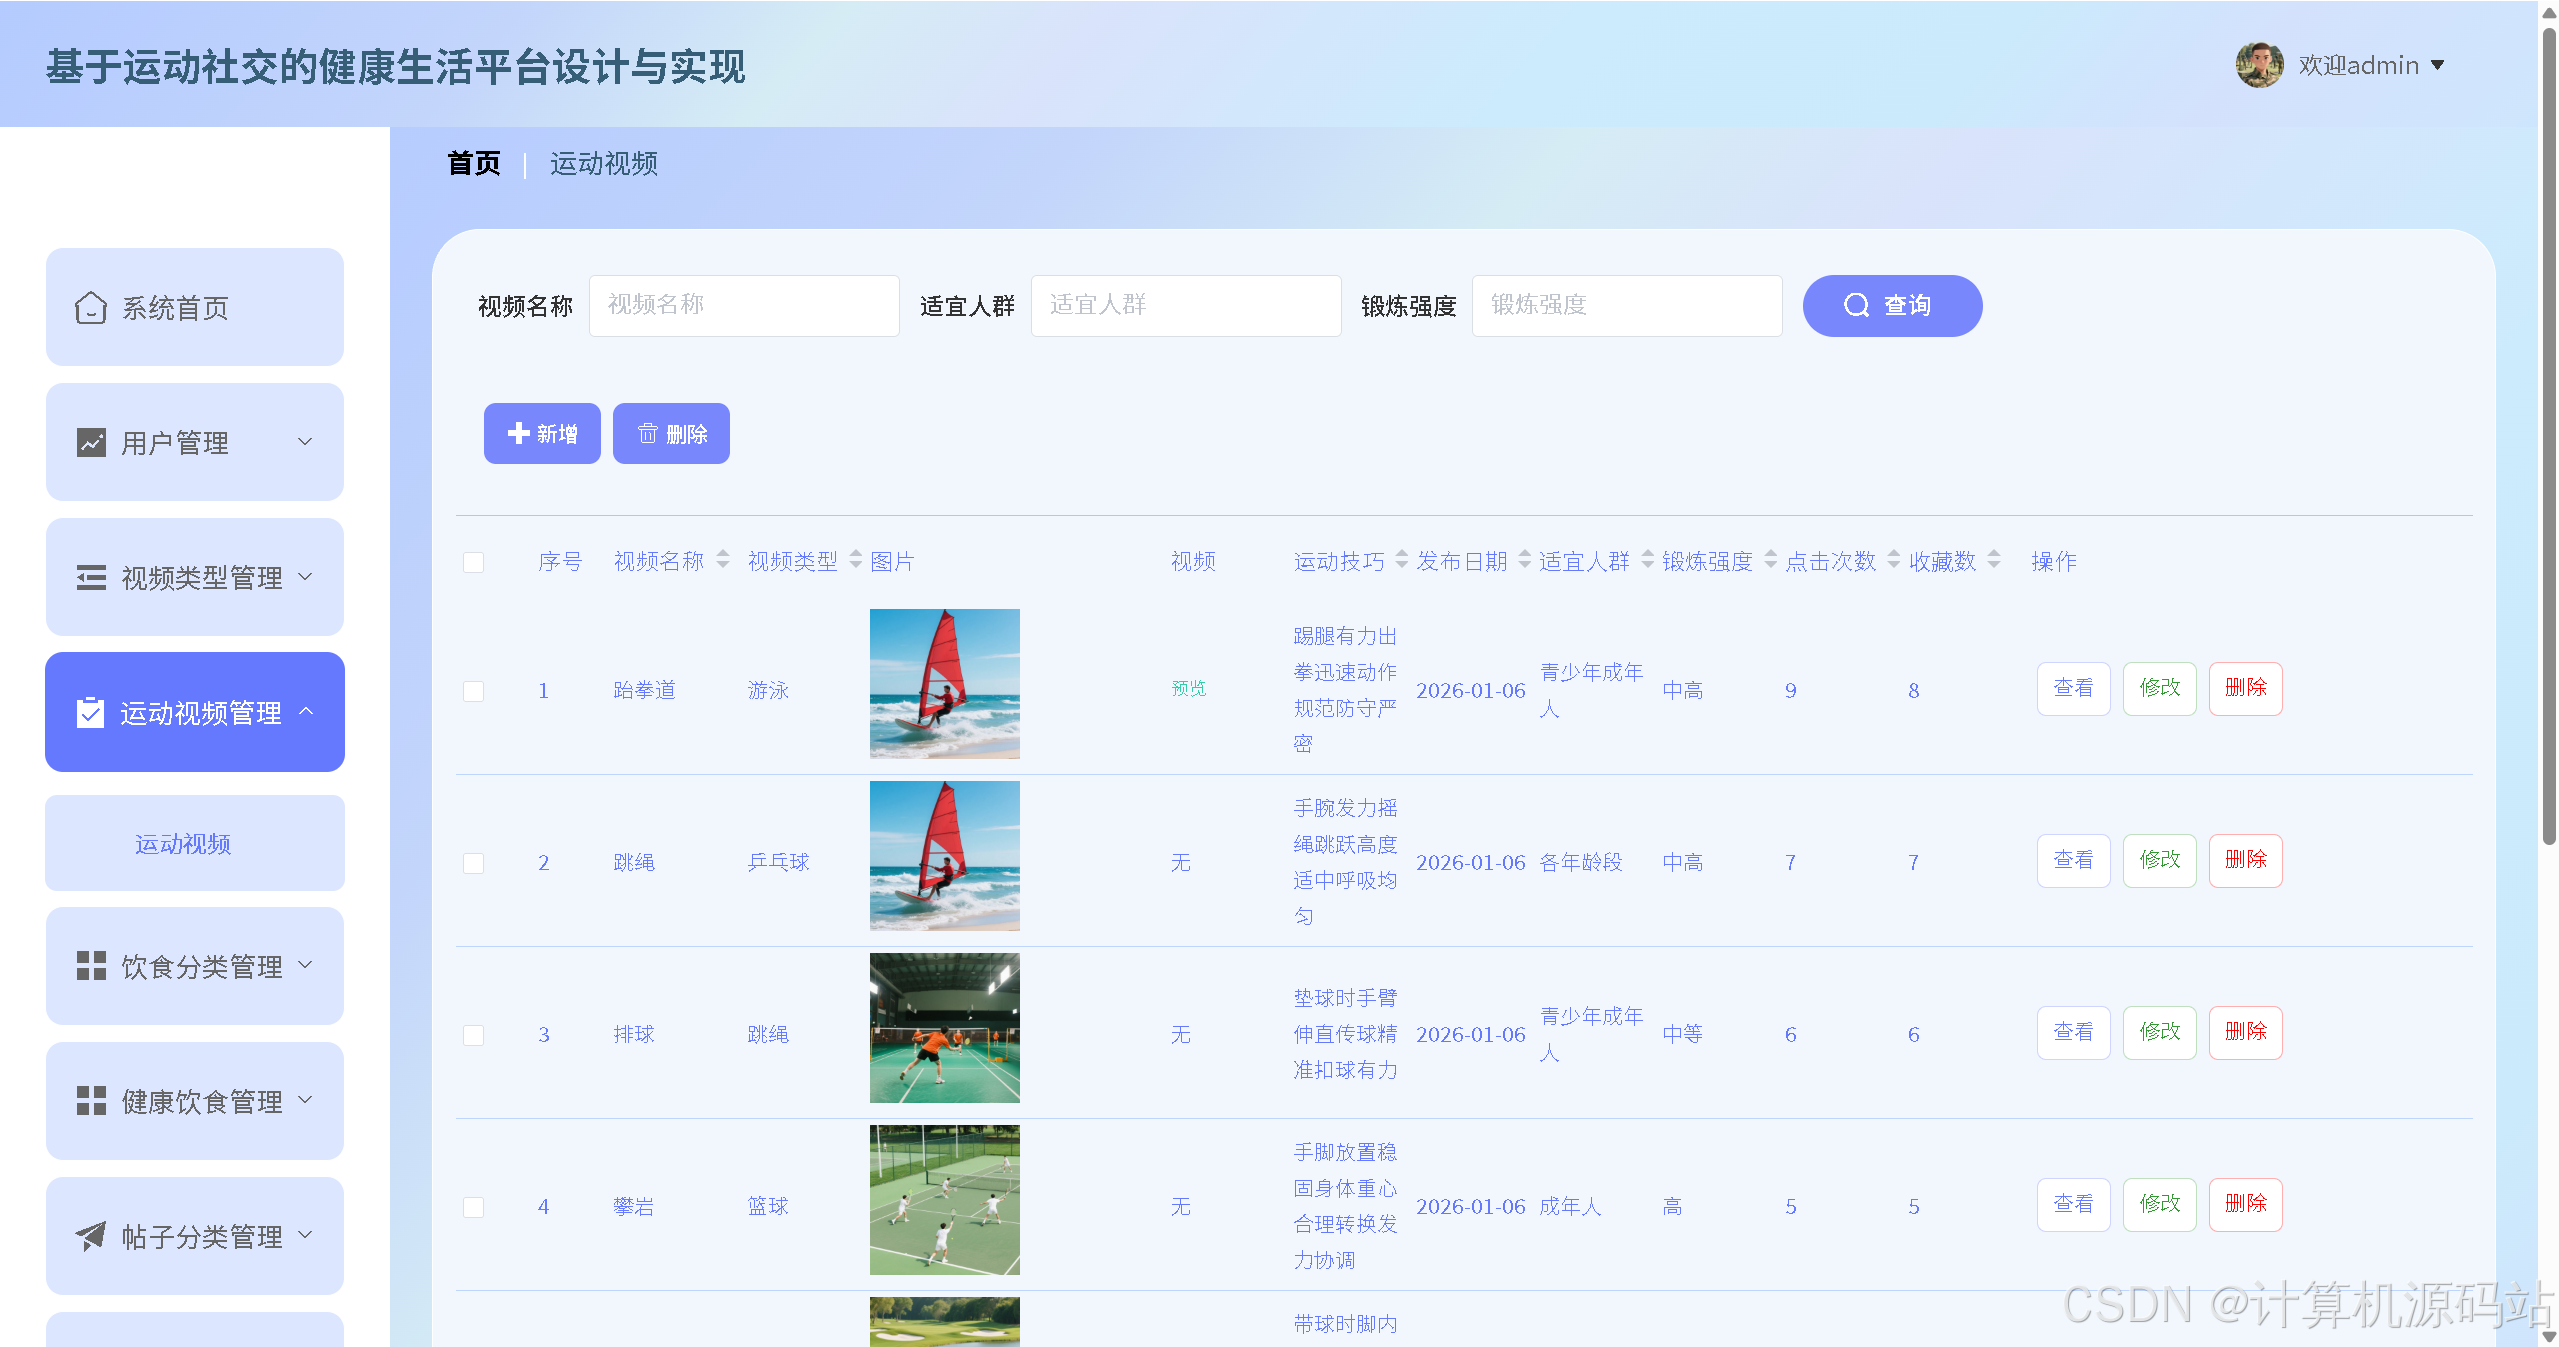Expand the 用户管理 chevron
Screen dimensions: 2559x1347
306,441
